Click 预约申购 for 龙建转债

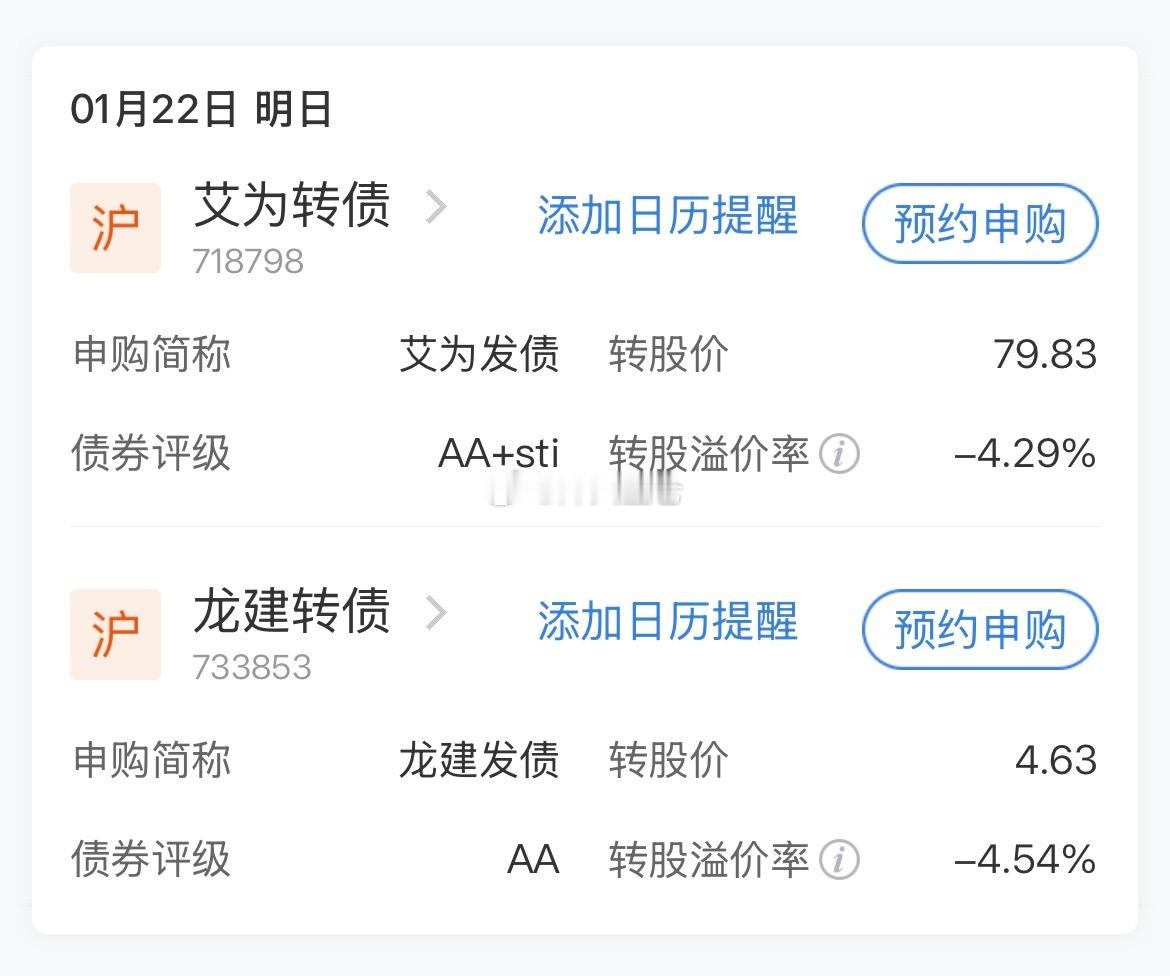tap(980, 631)
